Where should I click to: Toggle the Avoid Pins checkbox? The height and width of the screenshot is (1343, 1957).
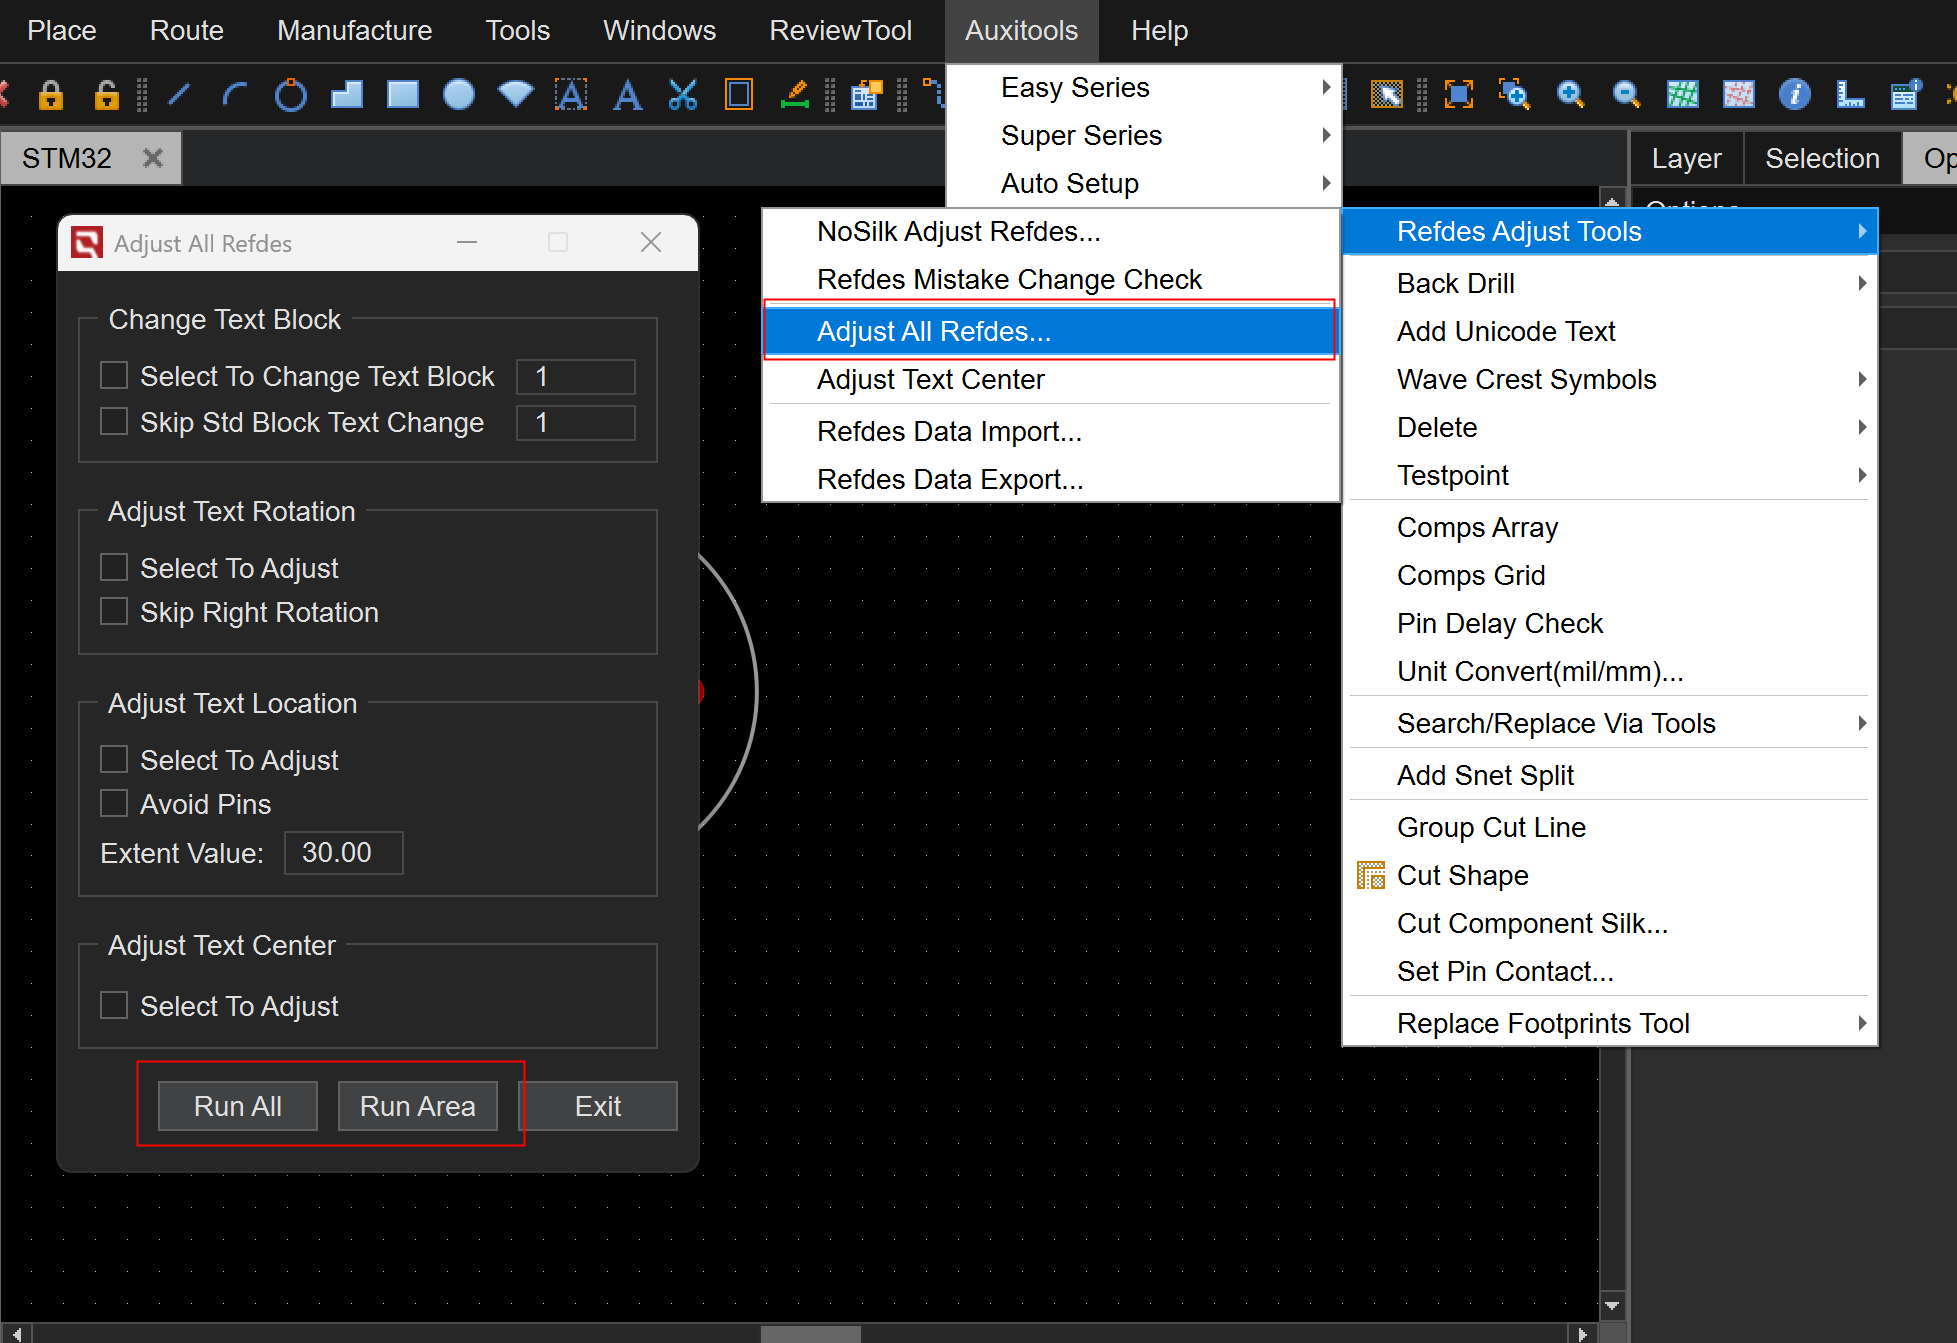(x=114, y=804)
